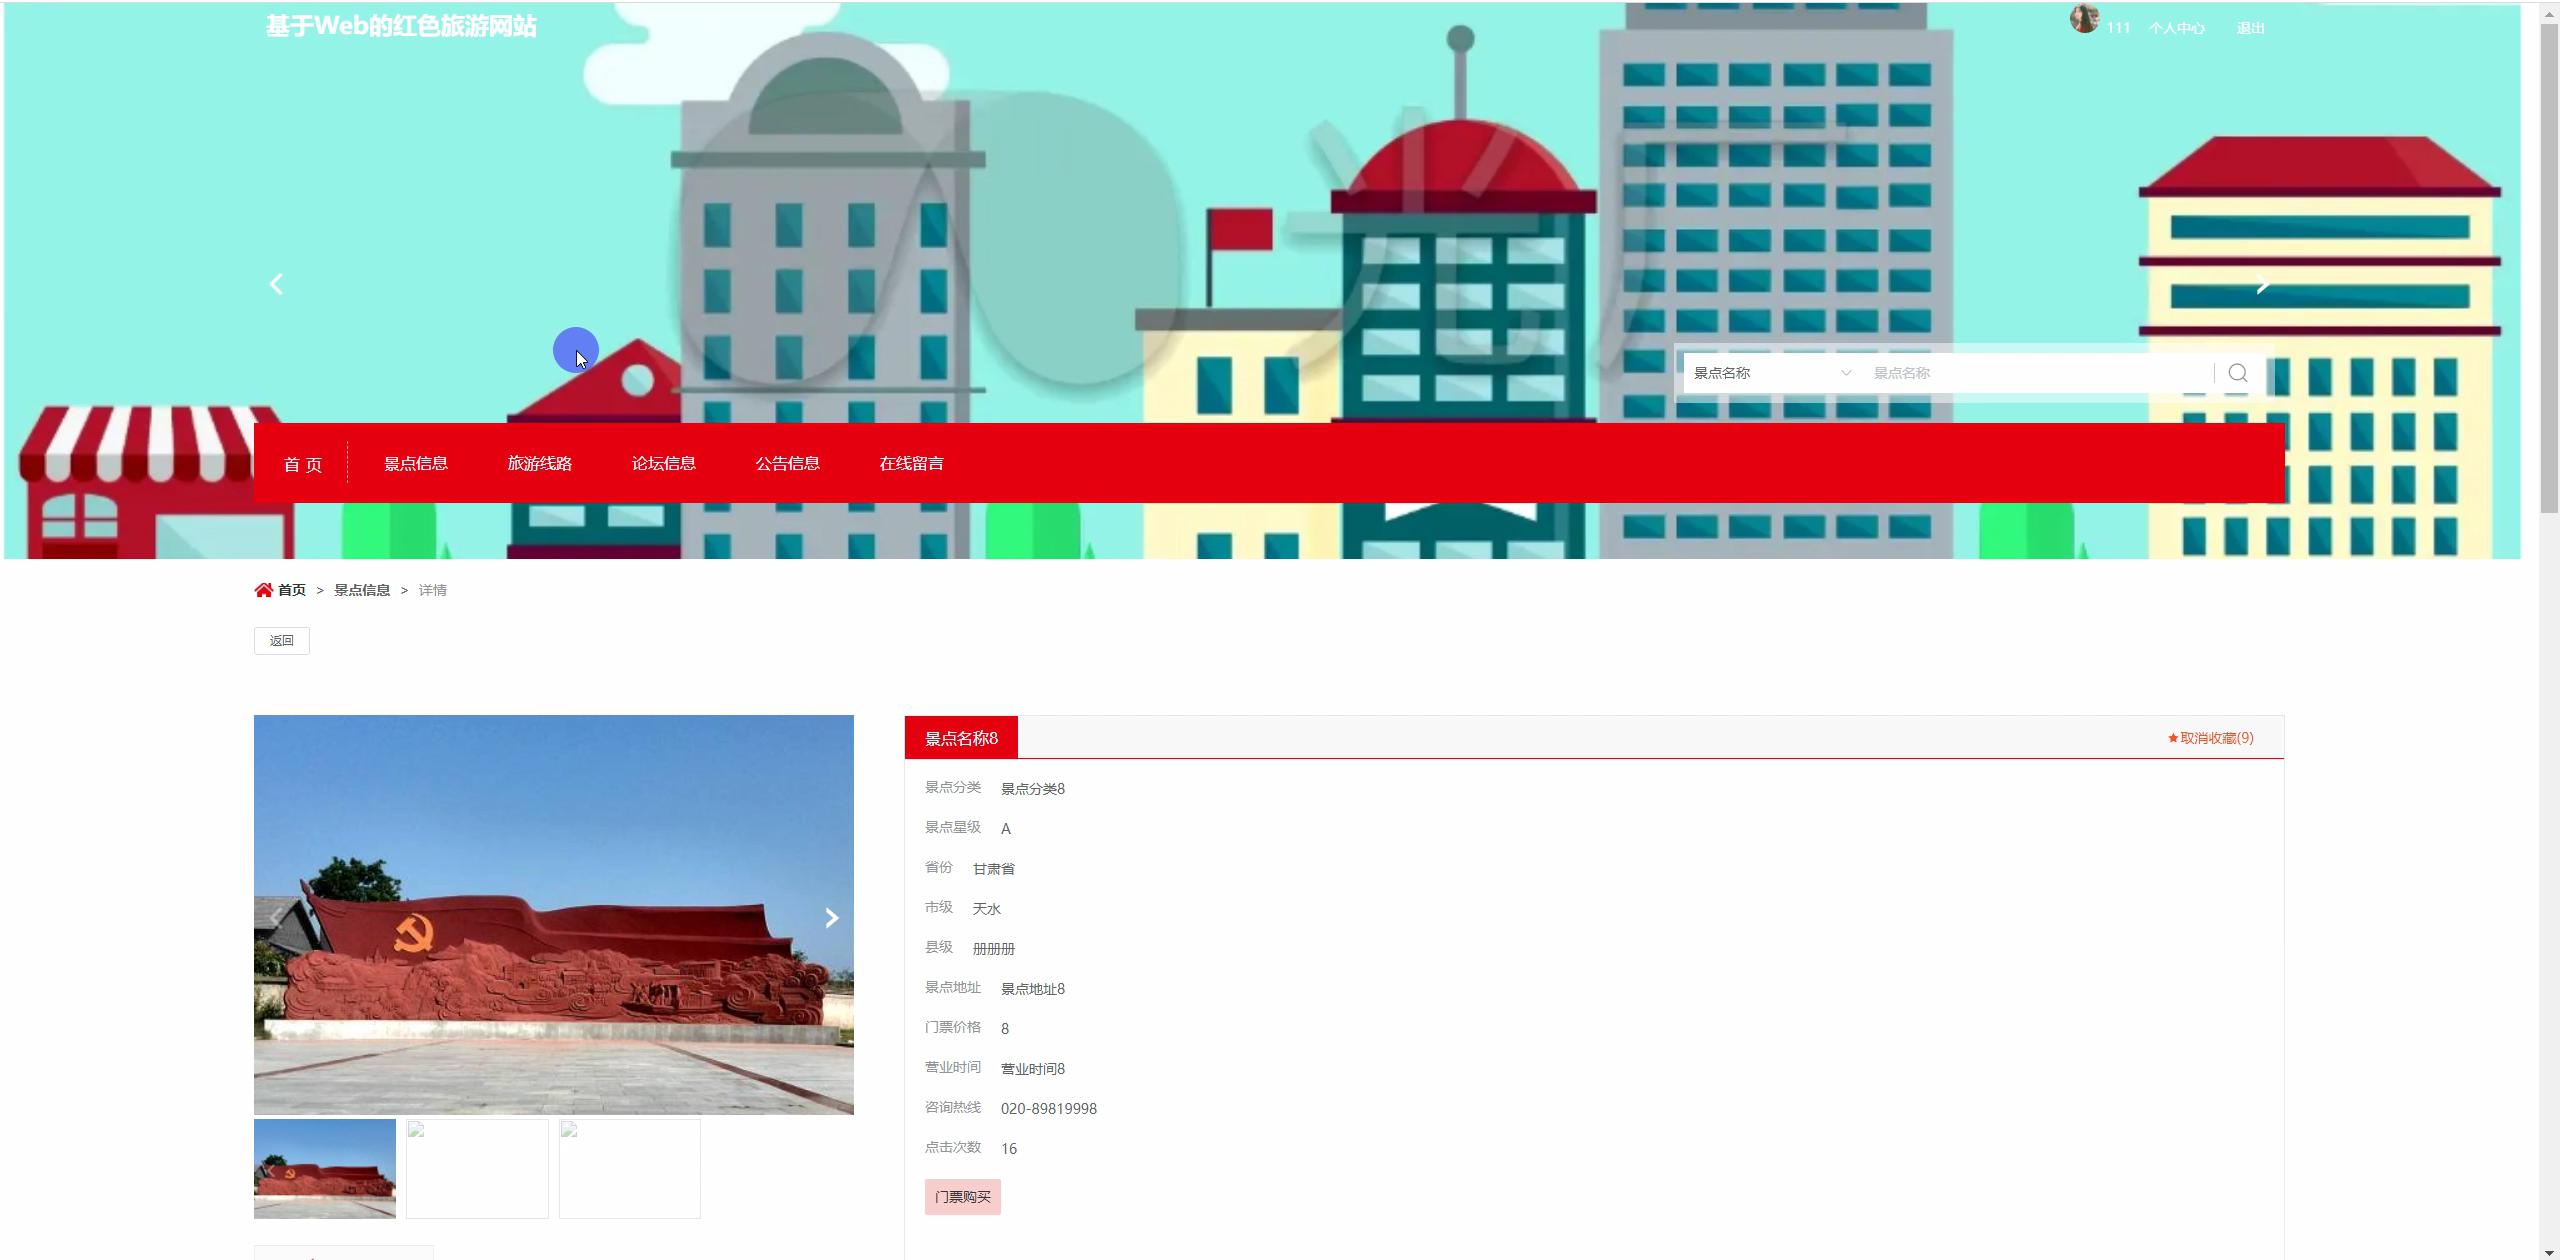The image size is (2560, 1260).
Task: Open 论坛信息 navigation menu item
Action: click(664, 463)
